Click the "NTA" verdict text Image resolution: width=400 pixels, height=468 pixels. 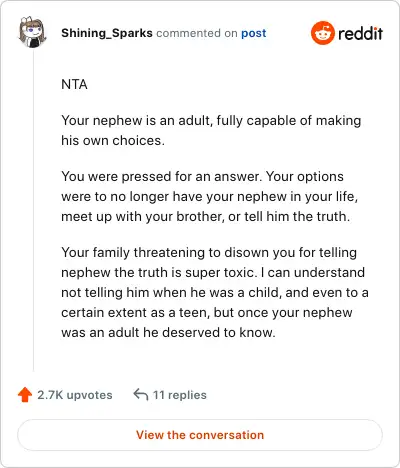[x=74, y=84]
